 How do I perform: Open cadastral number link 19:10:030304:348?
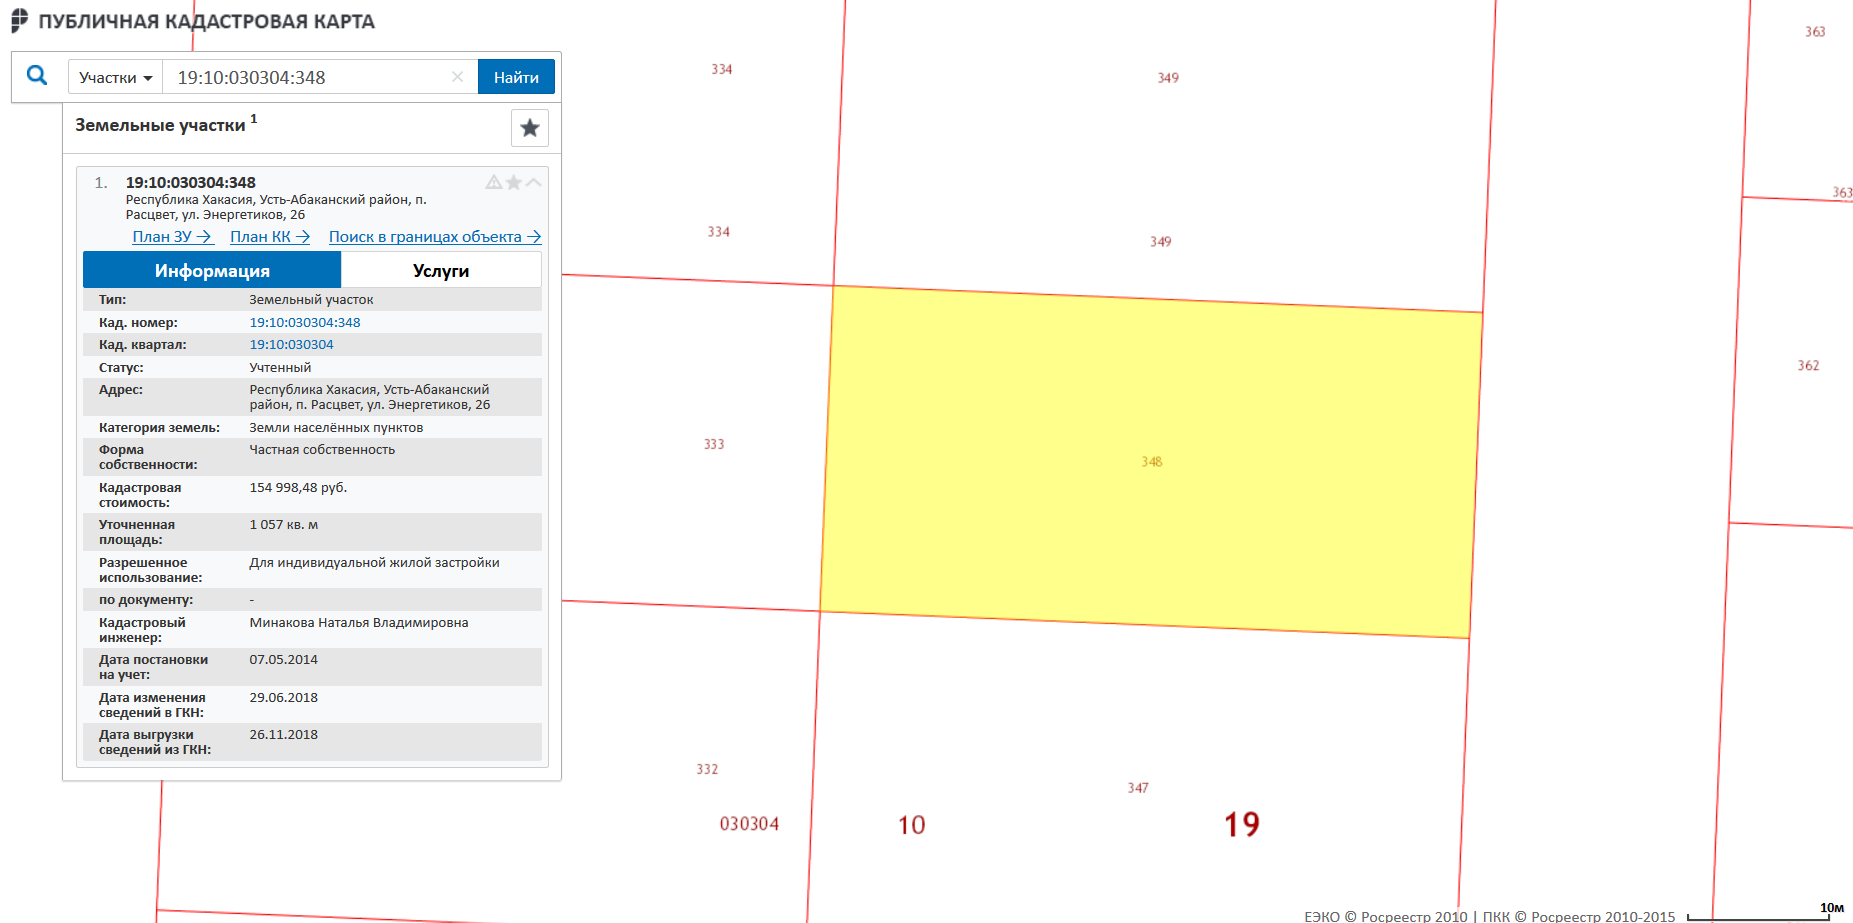point(305,322)
